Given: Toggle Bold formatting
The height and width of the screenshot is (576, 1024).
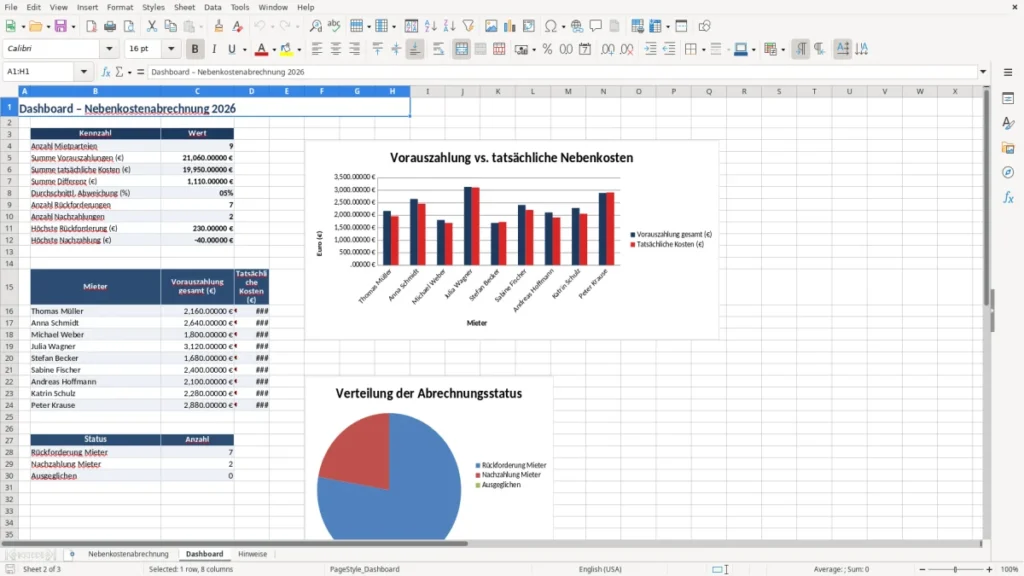Looking at the screenshot, I should tap(195, 49).
